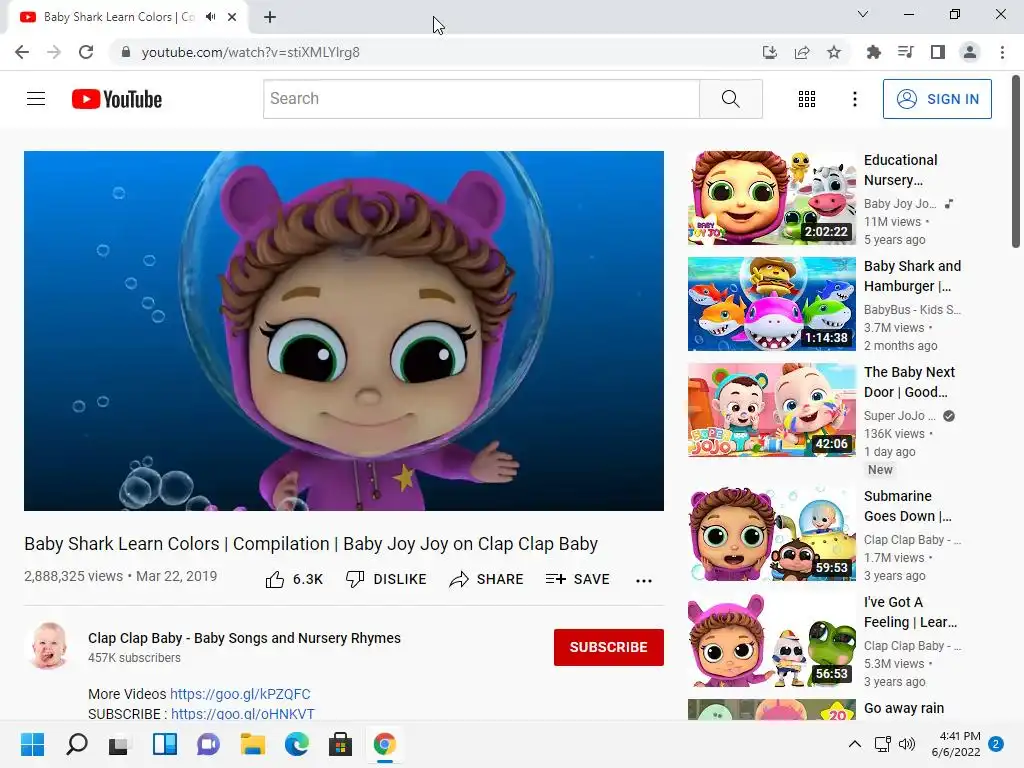The width and height of the screenshot is (1024, 768).
Task: Toggle Chrome side panel icon
Action: tap(938, 52)
